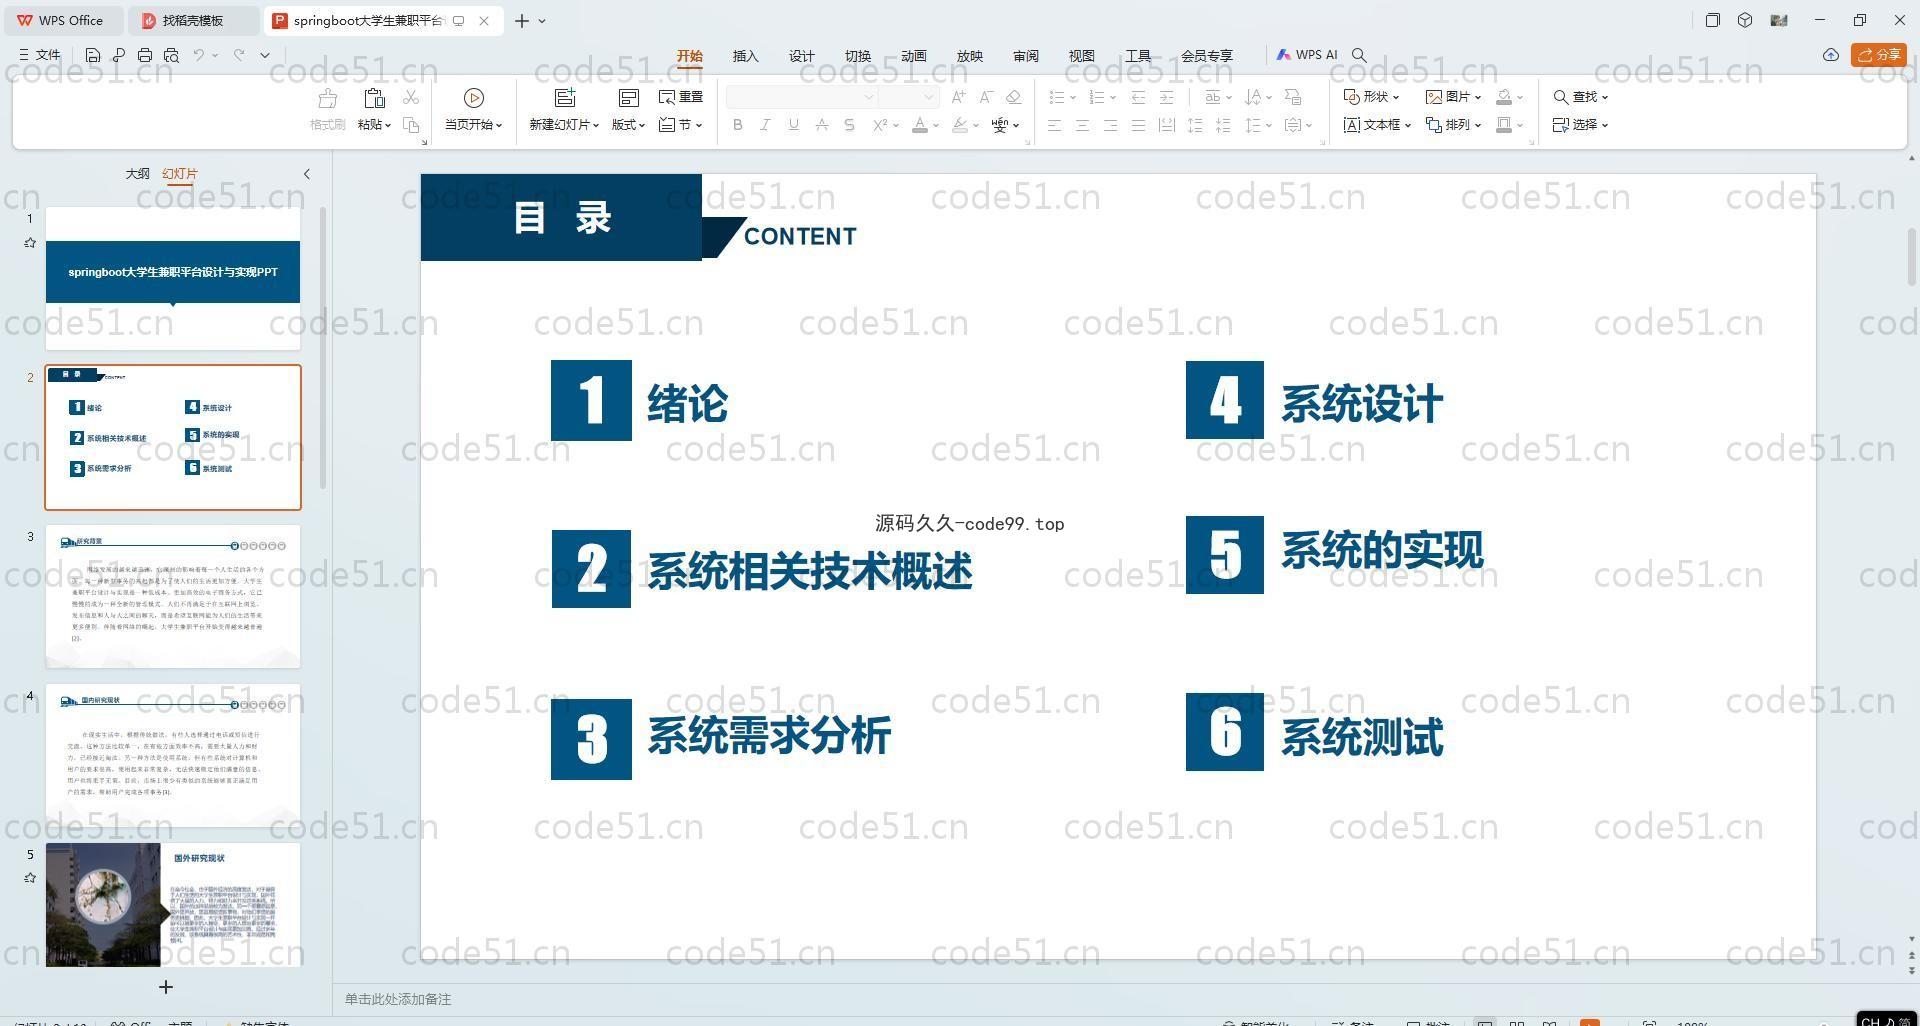This screenshot has height=1026, width=1920.
Task: Switch to the 大纲 (Outline) panel tab
Action: coord(137,174)
